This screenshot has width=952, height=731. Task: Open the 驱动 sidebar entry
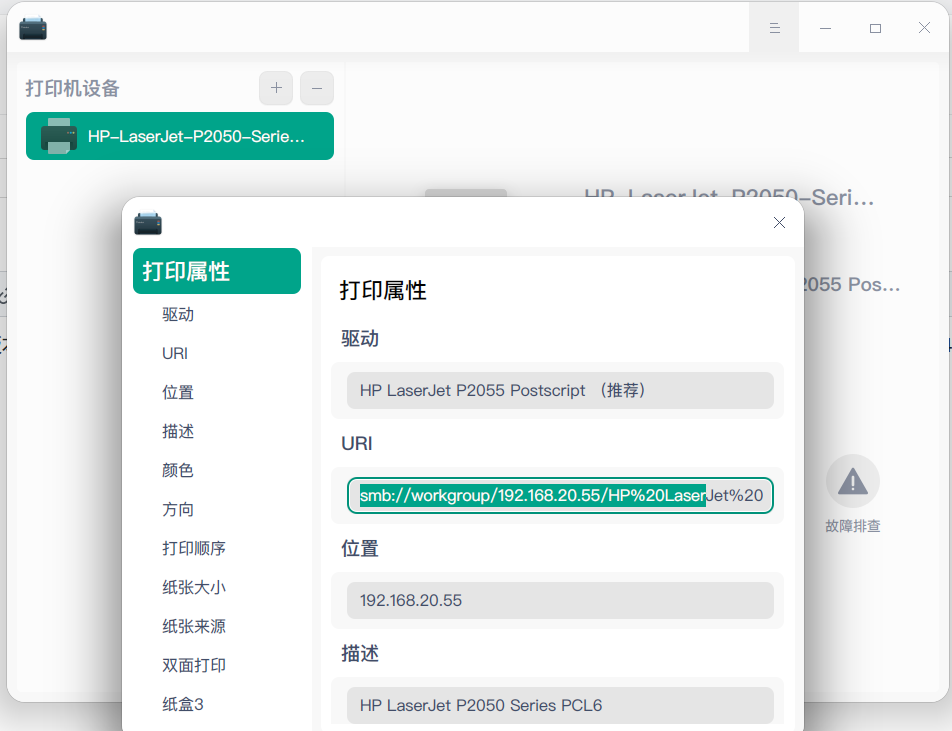tap(177, 314)
